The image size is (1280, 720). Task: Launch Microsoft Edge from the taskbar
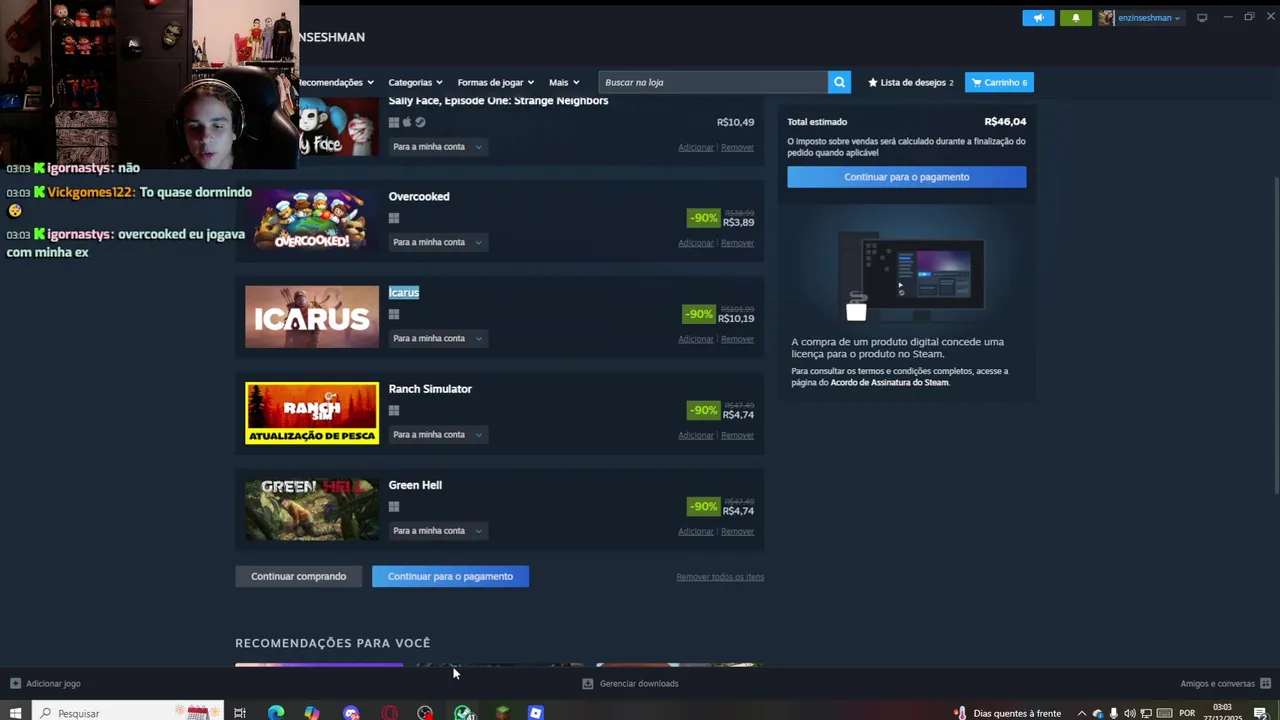coord(276,713)
